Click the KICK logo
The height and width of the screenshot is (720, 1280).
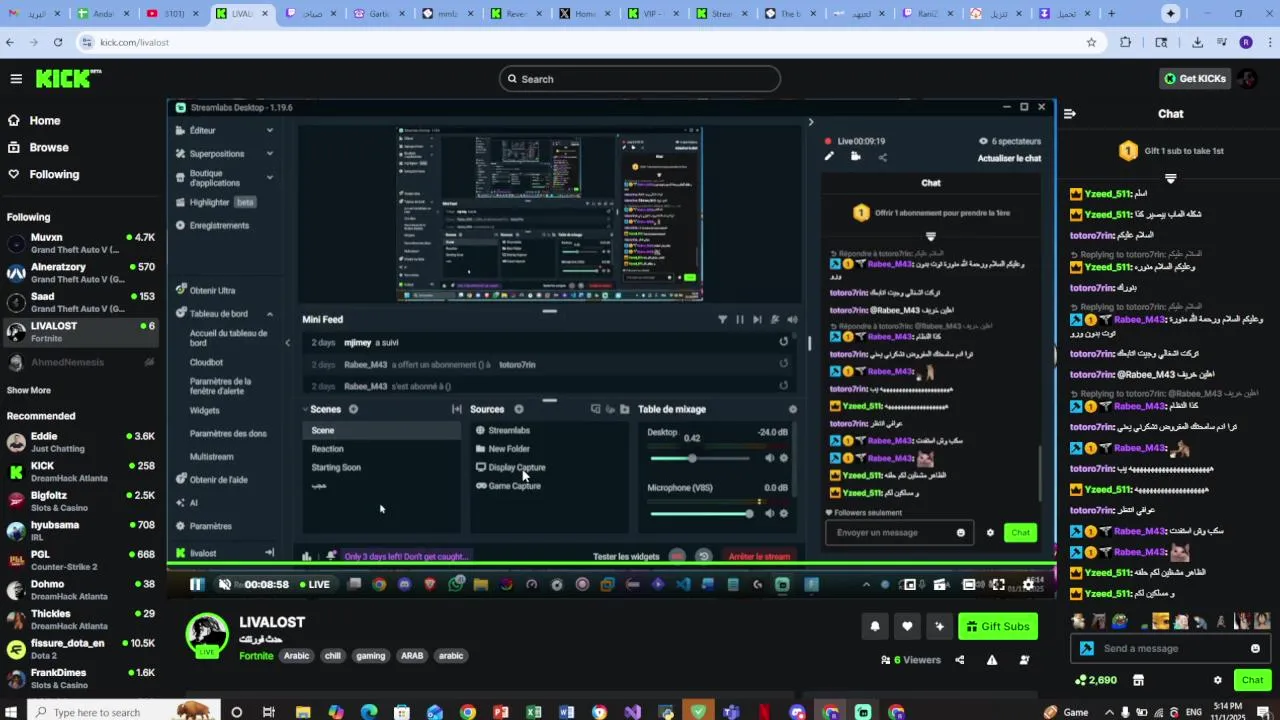pos(68,79)
